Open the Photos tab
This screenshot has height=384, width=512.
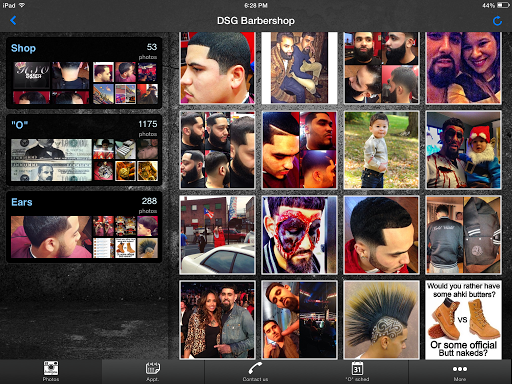(51, 371)
